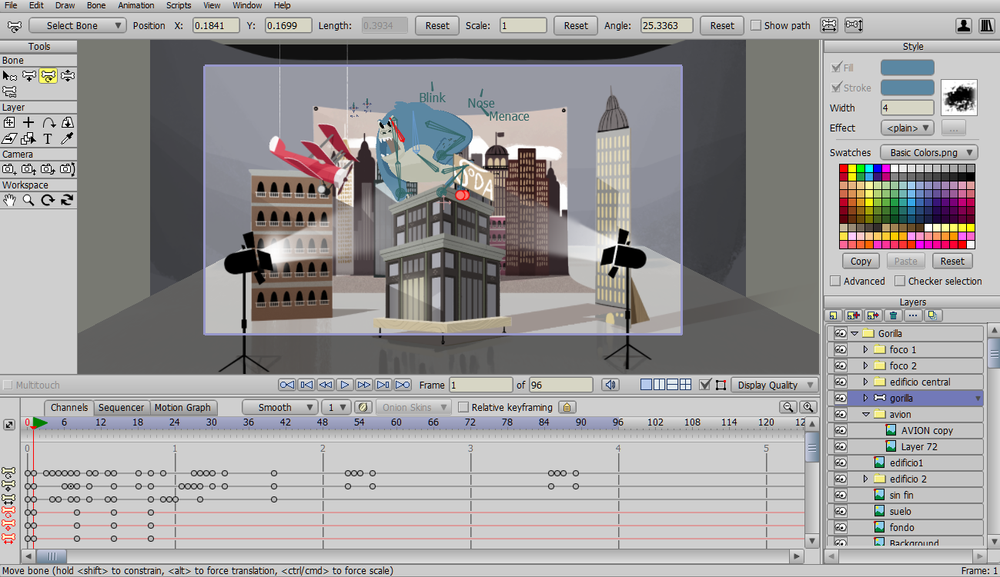The image size is (1000, 577).
Task: Hide the fondo layer
Action: 840,527
